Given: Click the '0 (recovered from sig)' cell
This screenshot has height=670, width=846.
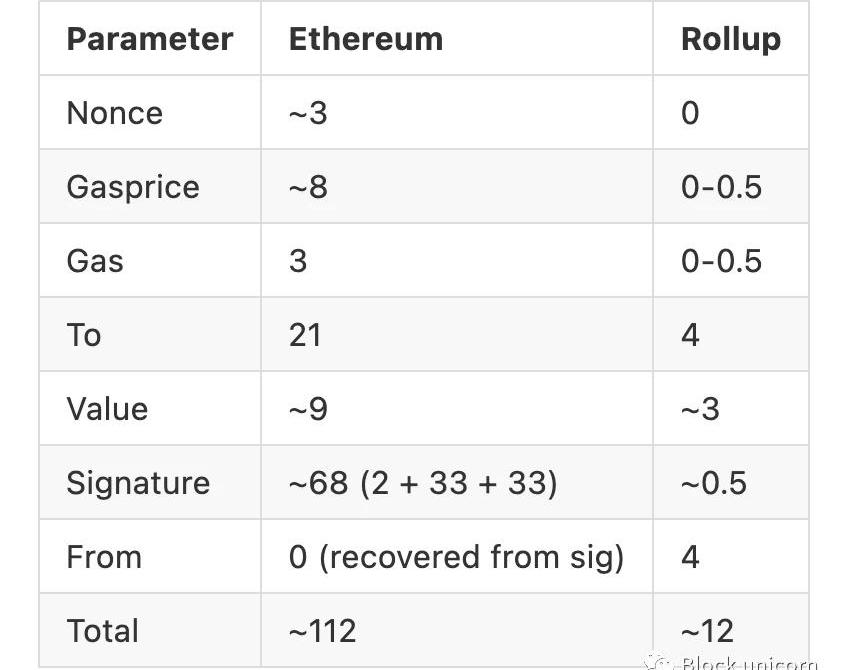Looking at the screenshot, I should [x=457, y=556].
